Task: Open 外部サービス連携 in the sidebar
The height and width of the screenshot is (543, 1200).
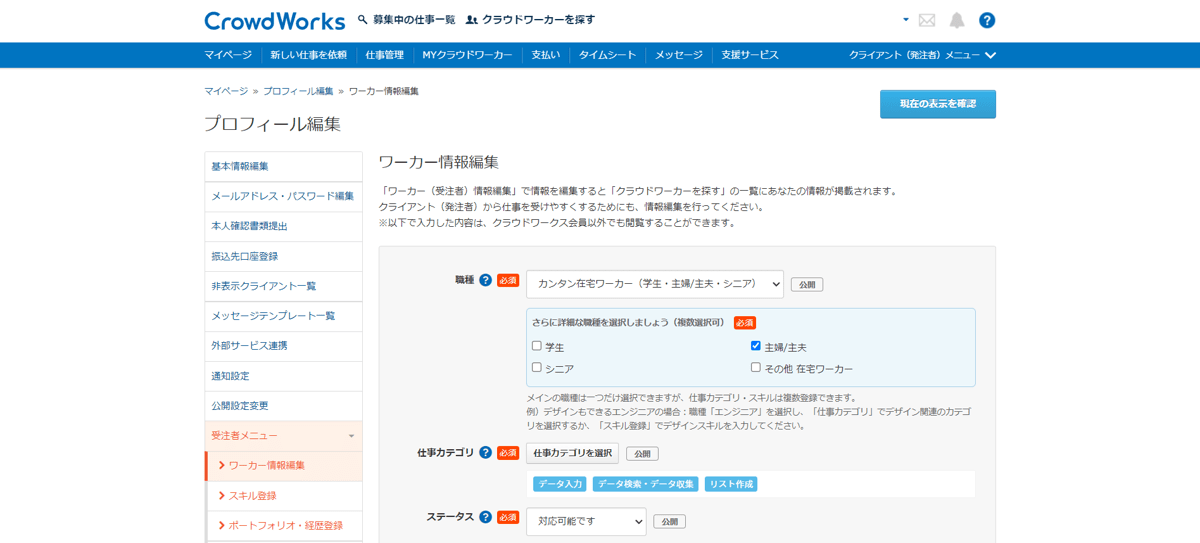Action: click(284, 346)
